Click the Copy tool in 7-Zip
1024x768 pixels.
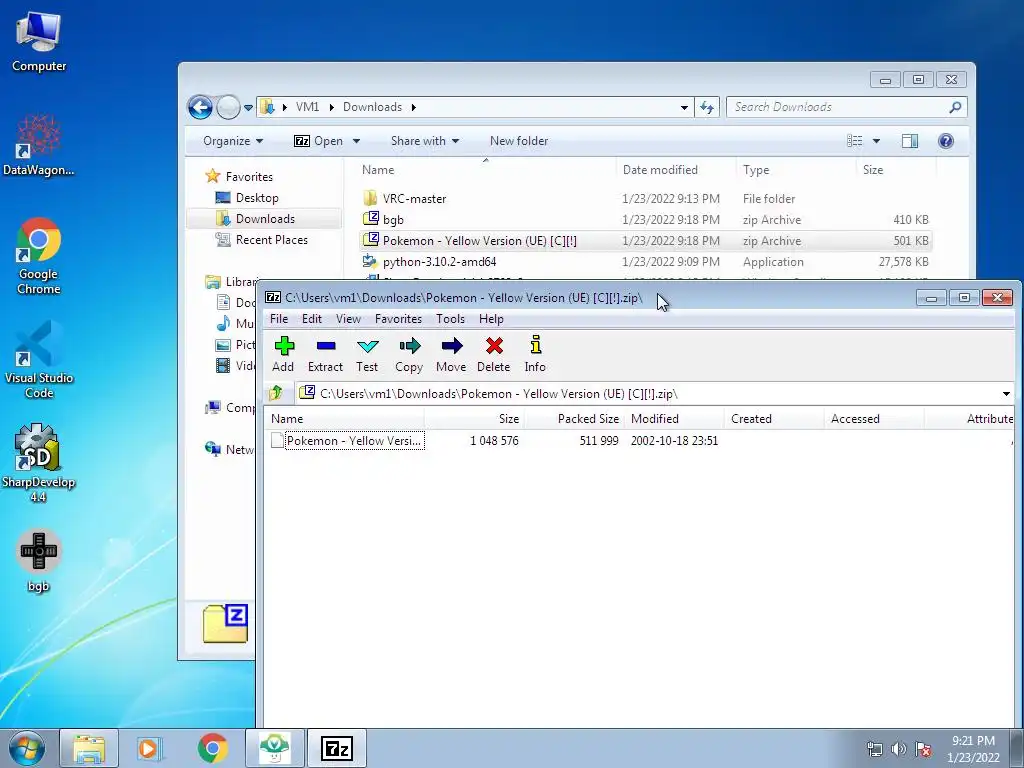coord(409,354)
